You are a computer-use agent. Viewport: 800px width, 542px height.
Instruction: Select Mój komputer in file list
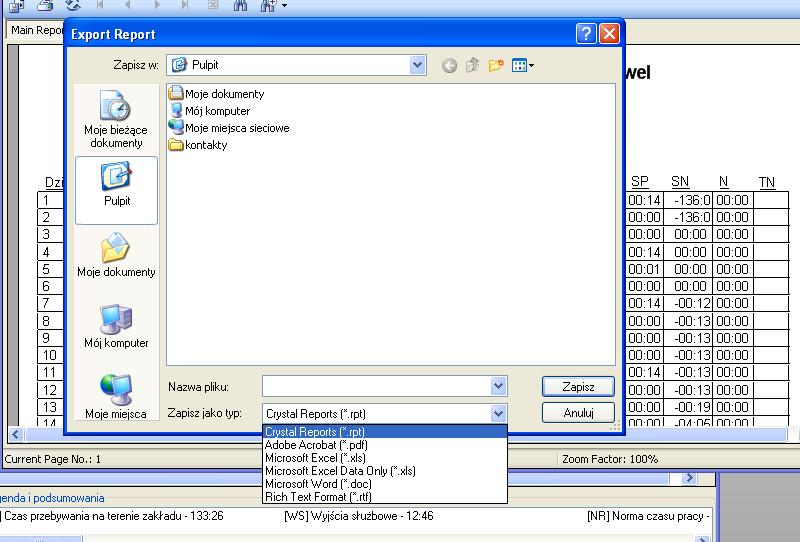click(x=209, y=111)
